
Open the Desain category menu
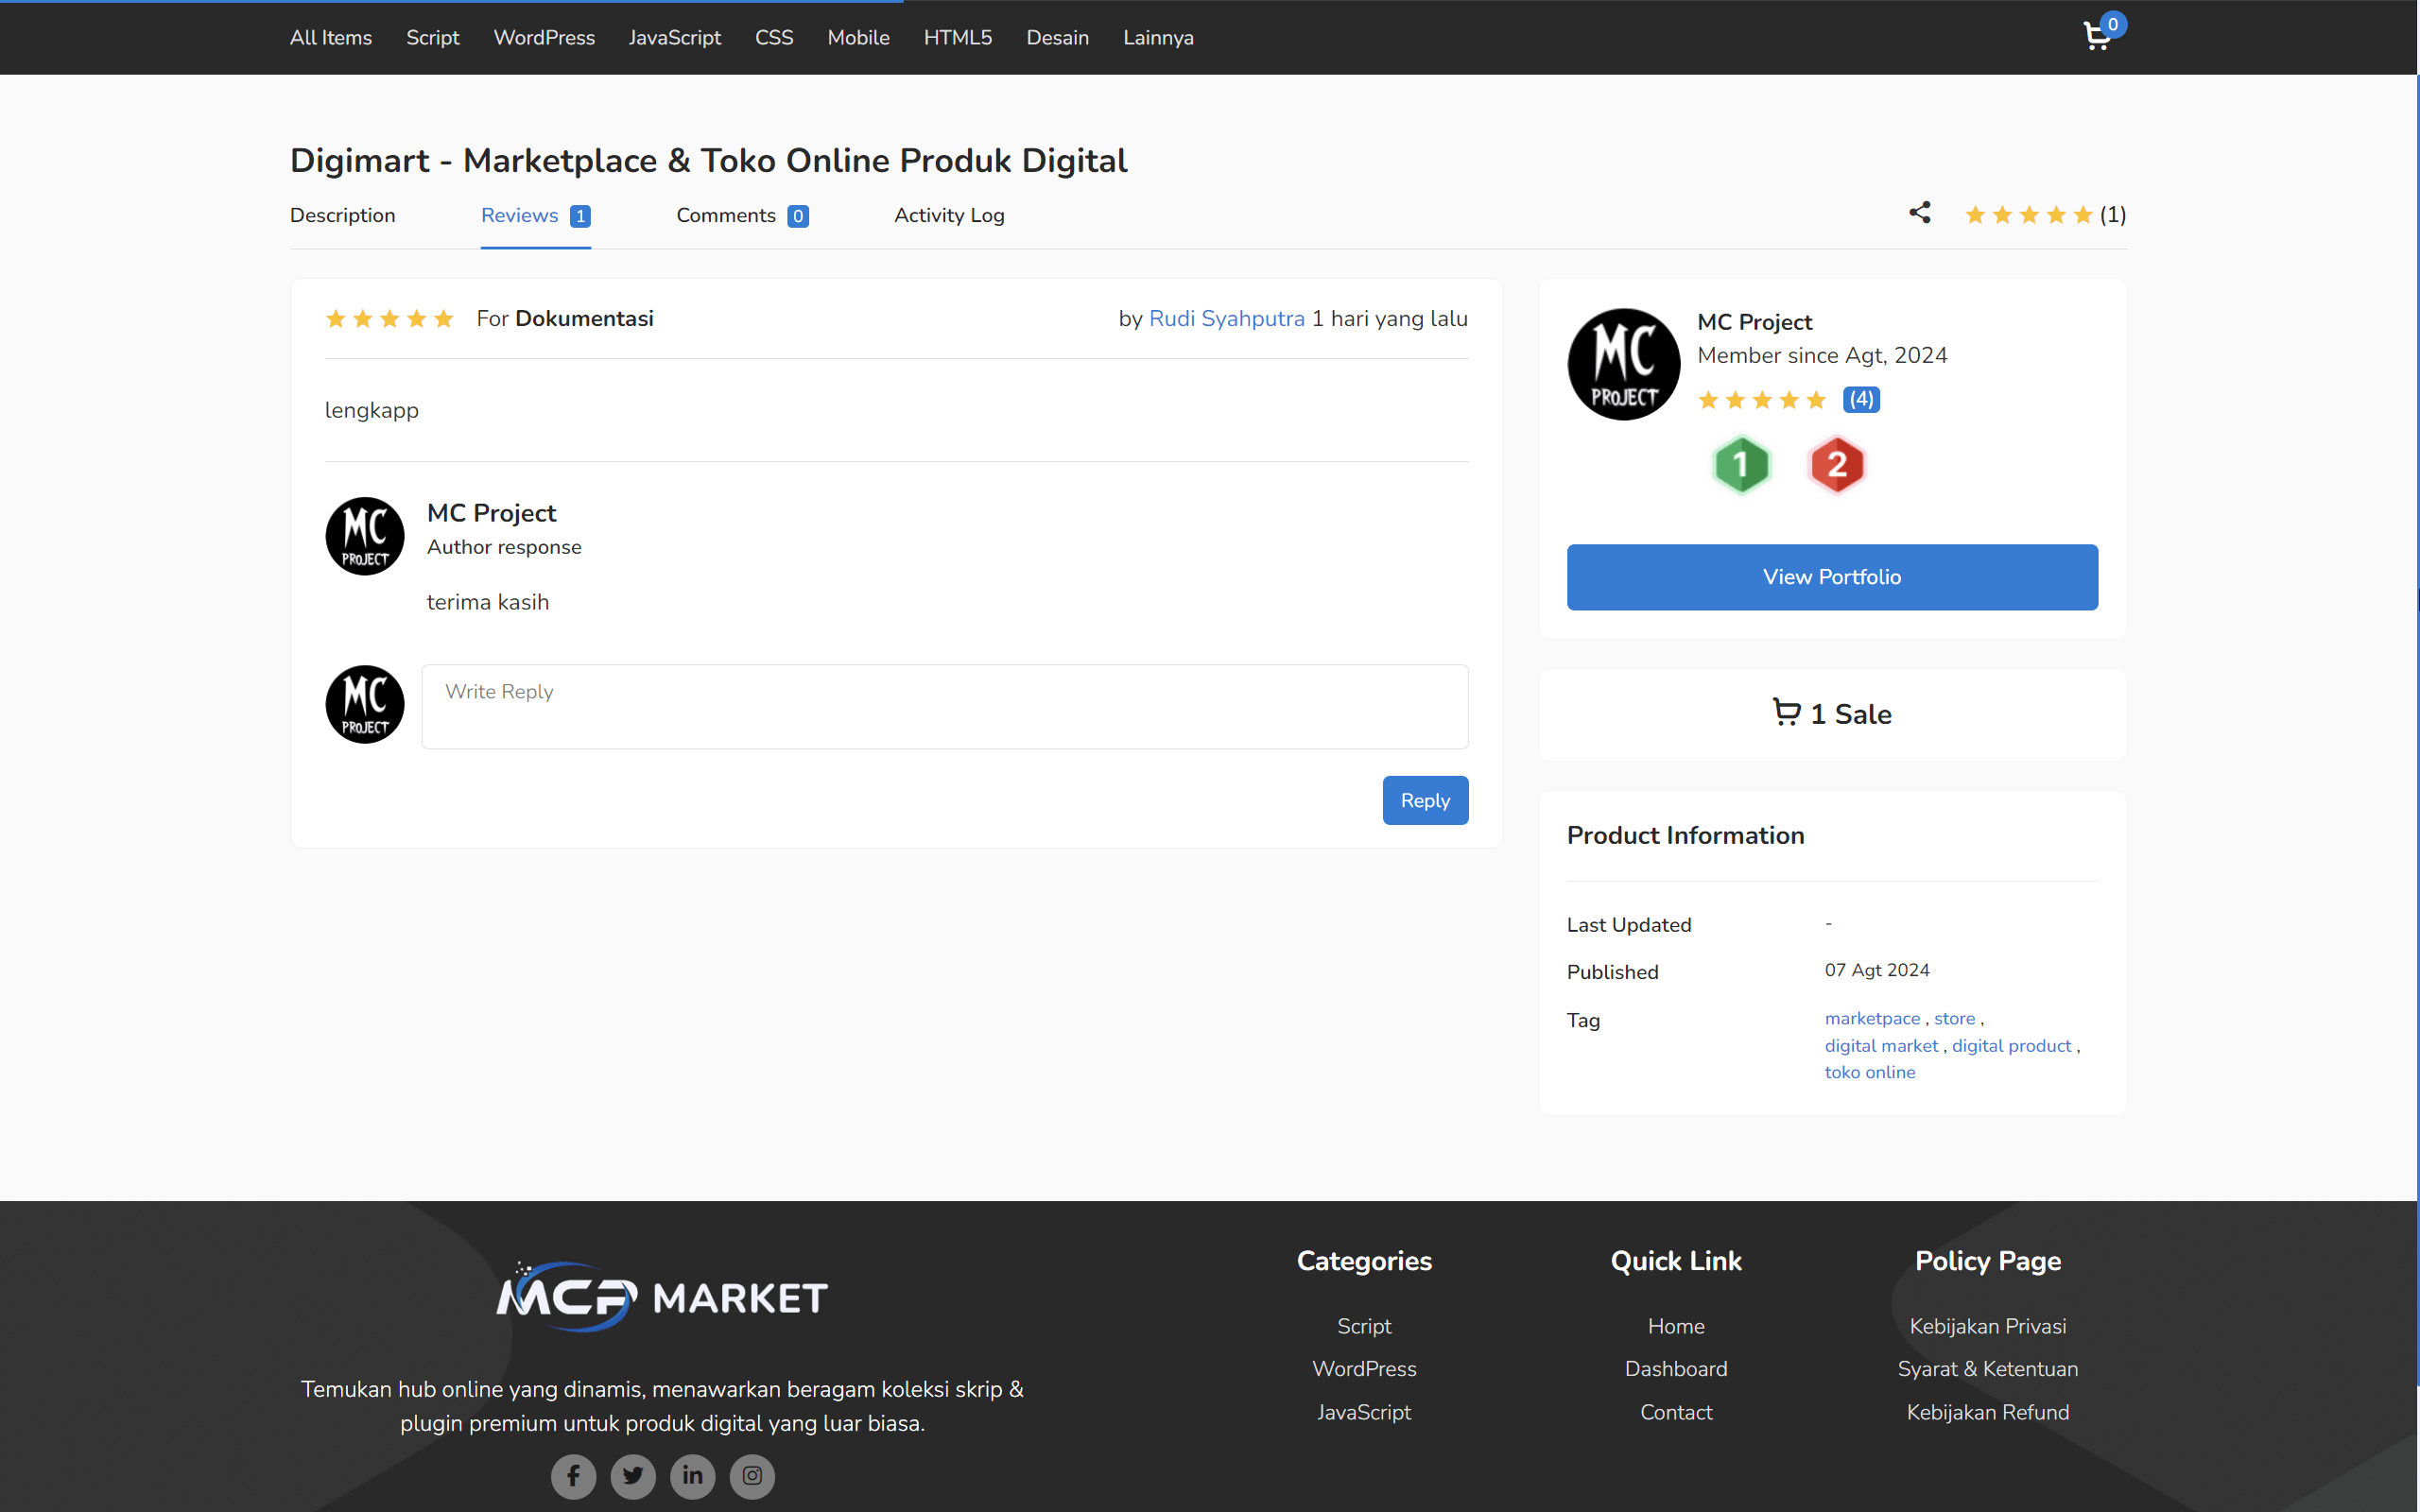1057,37
